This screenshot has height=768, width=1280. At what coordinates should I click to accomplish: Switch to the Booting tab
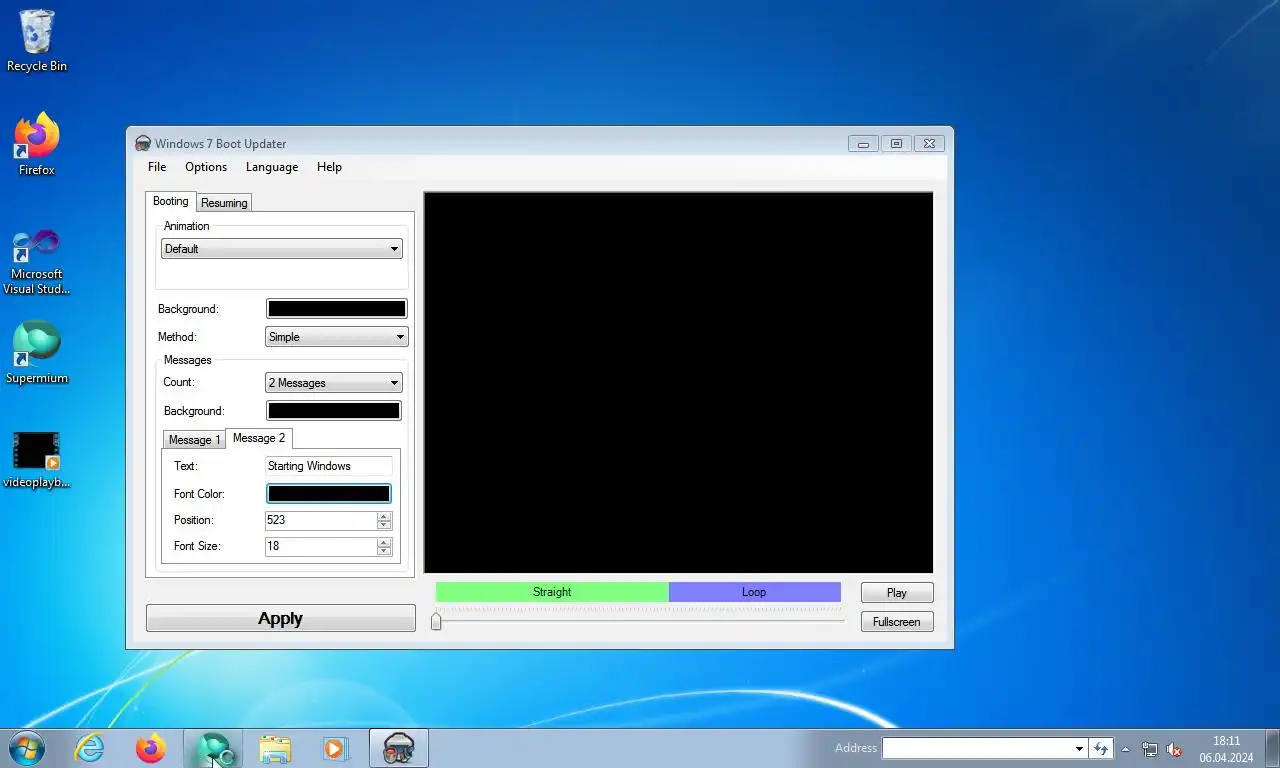tap(170, 201)
